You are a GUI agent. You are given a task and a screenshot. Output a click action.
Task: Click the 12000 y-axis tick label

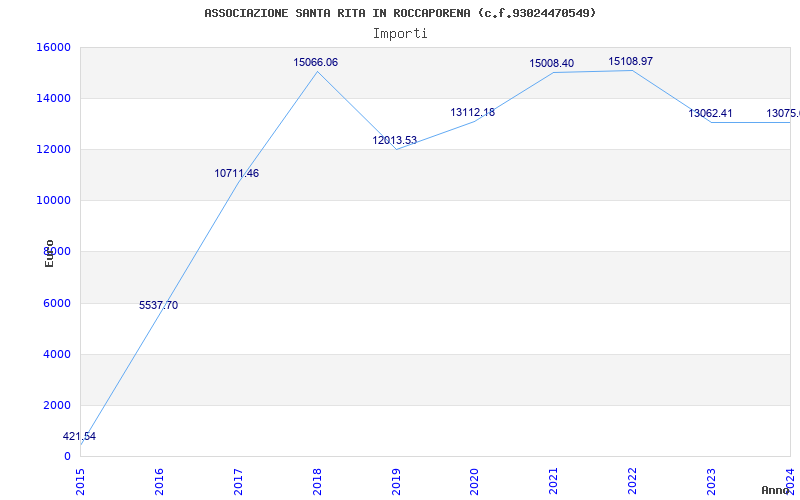53,149
